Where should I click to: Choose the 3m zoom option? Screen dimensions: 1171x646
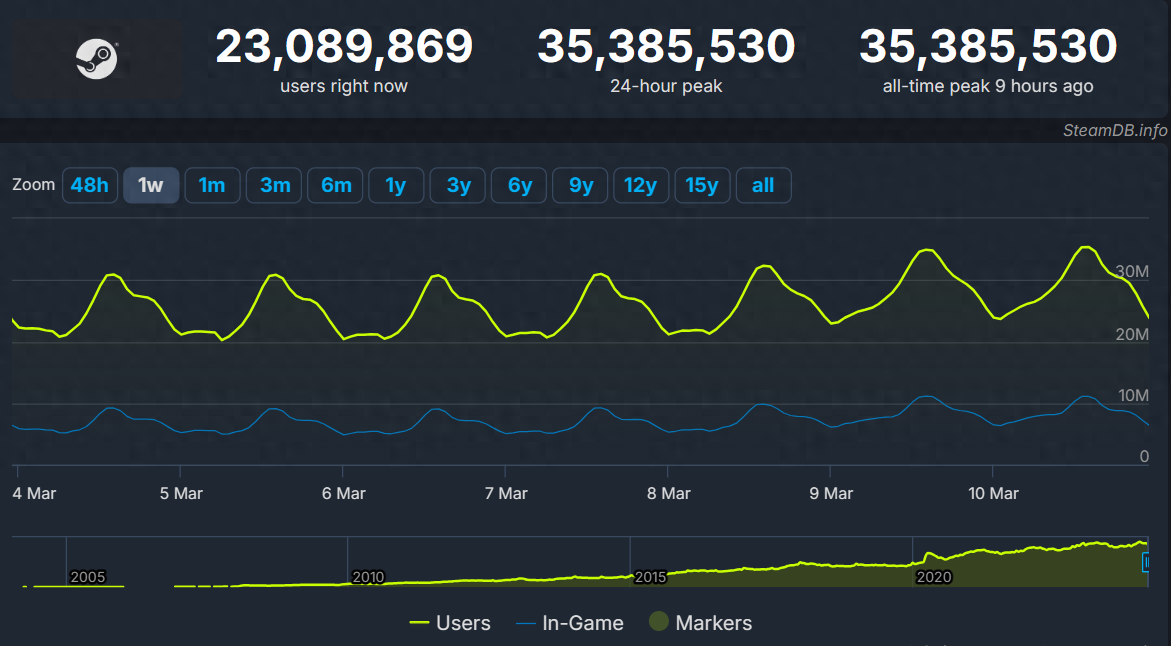[274, 185]
